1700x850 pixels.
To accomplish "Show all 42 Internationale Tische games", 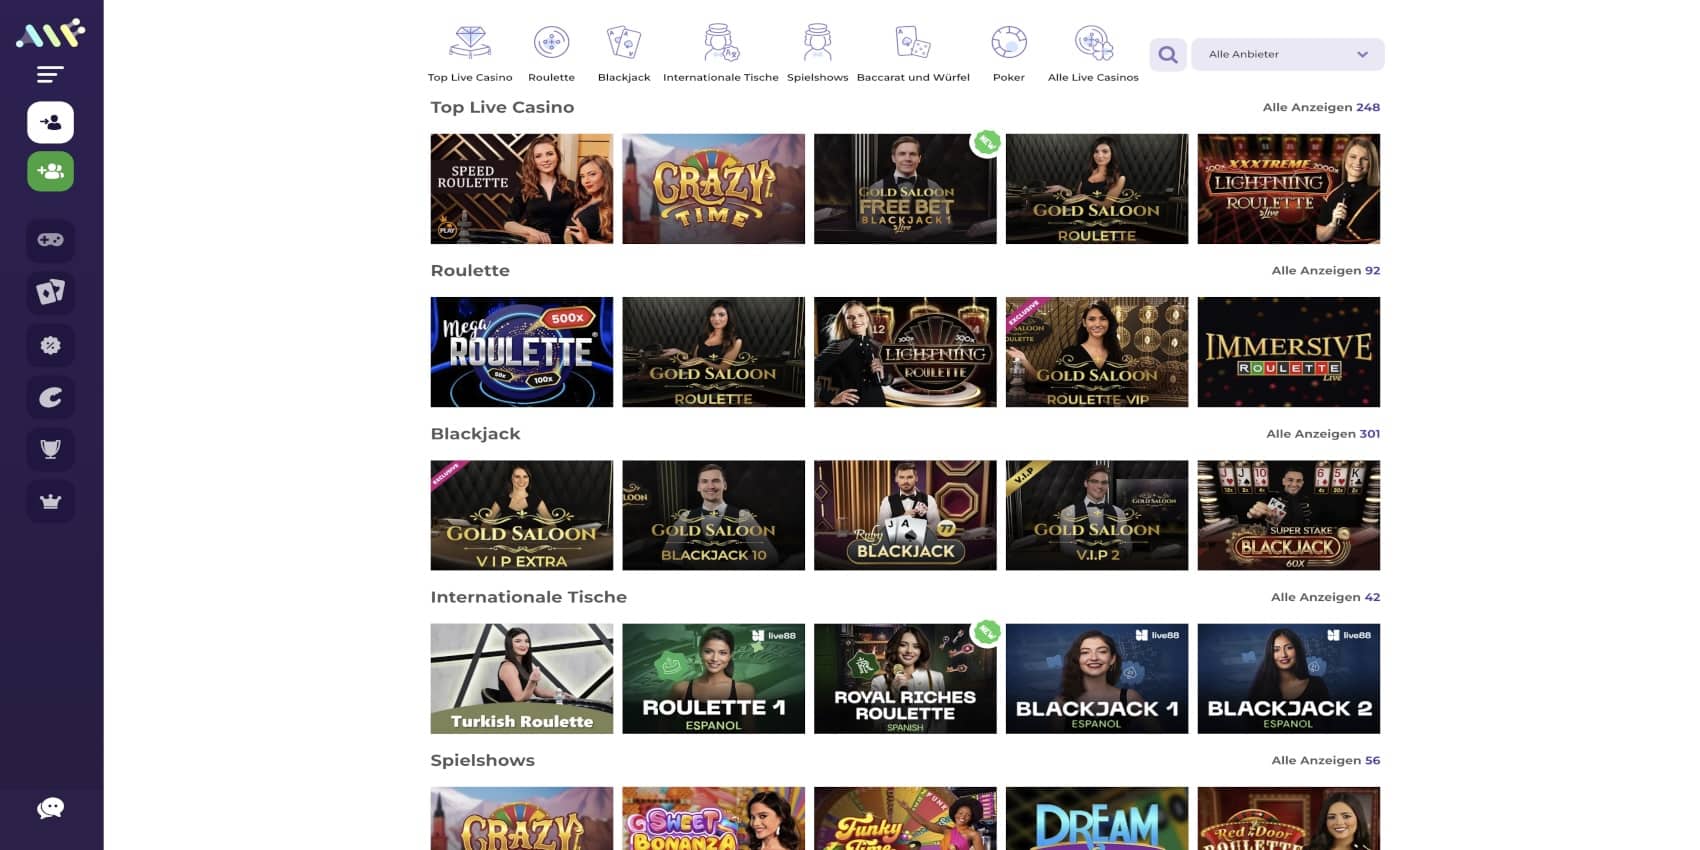I will pos(1325,597).
